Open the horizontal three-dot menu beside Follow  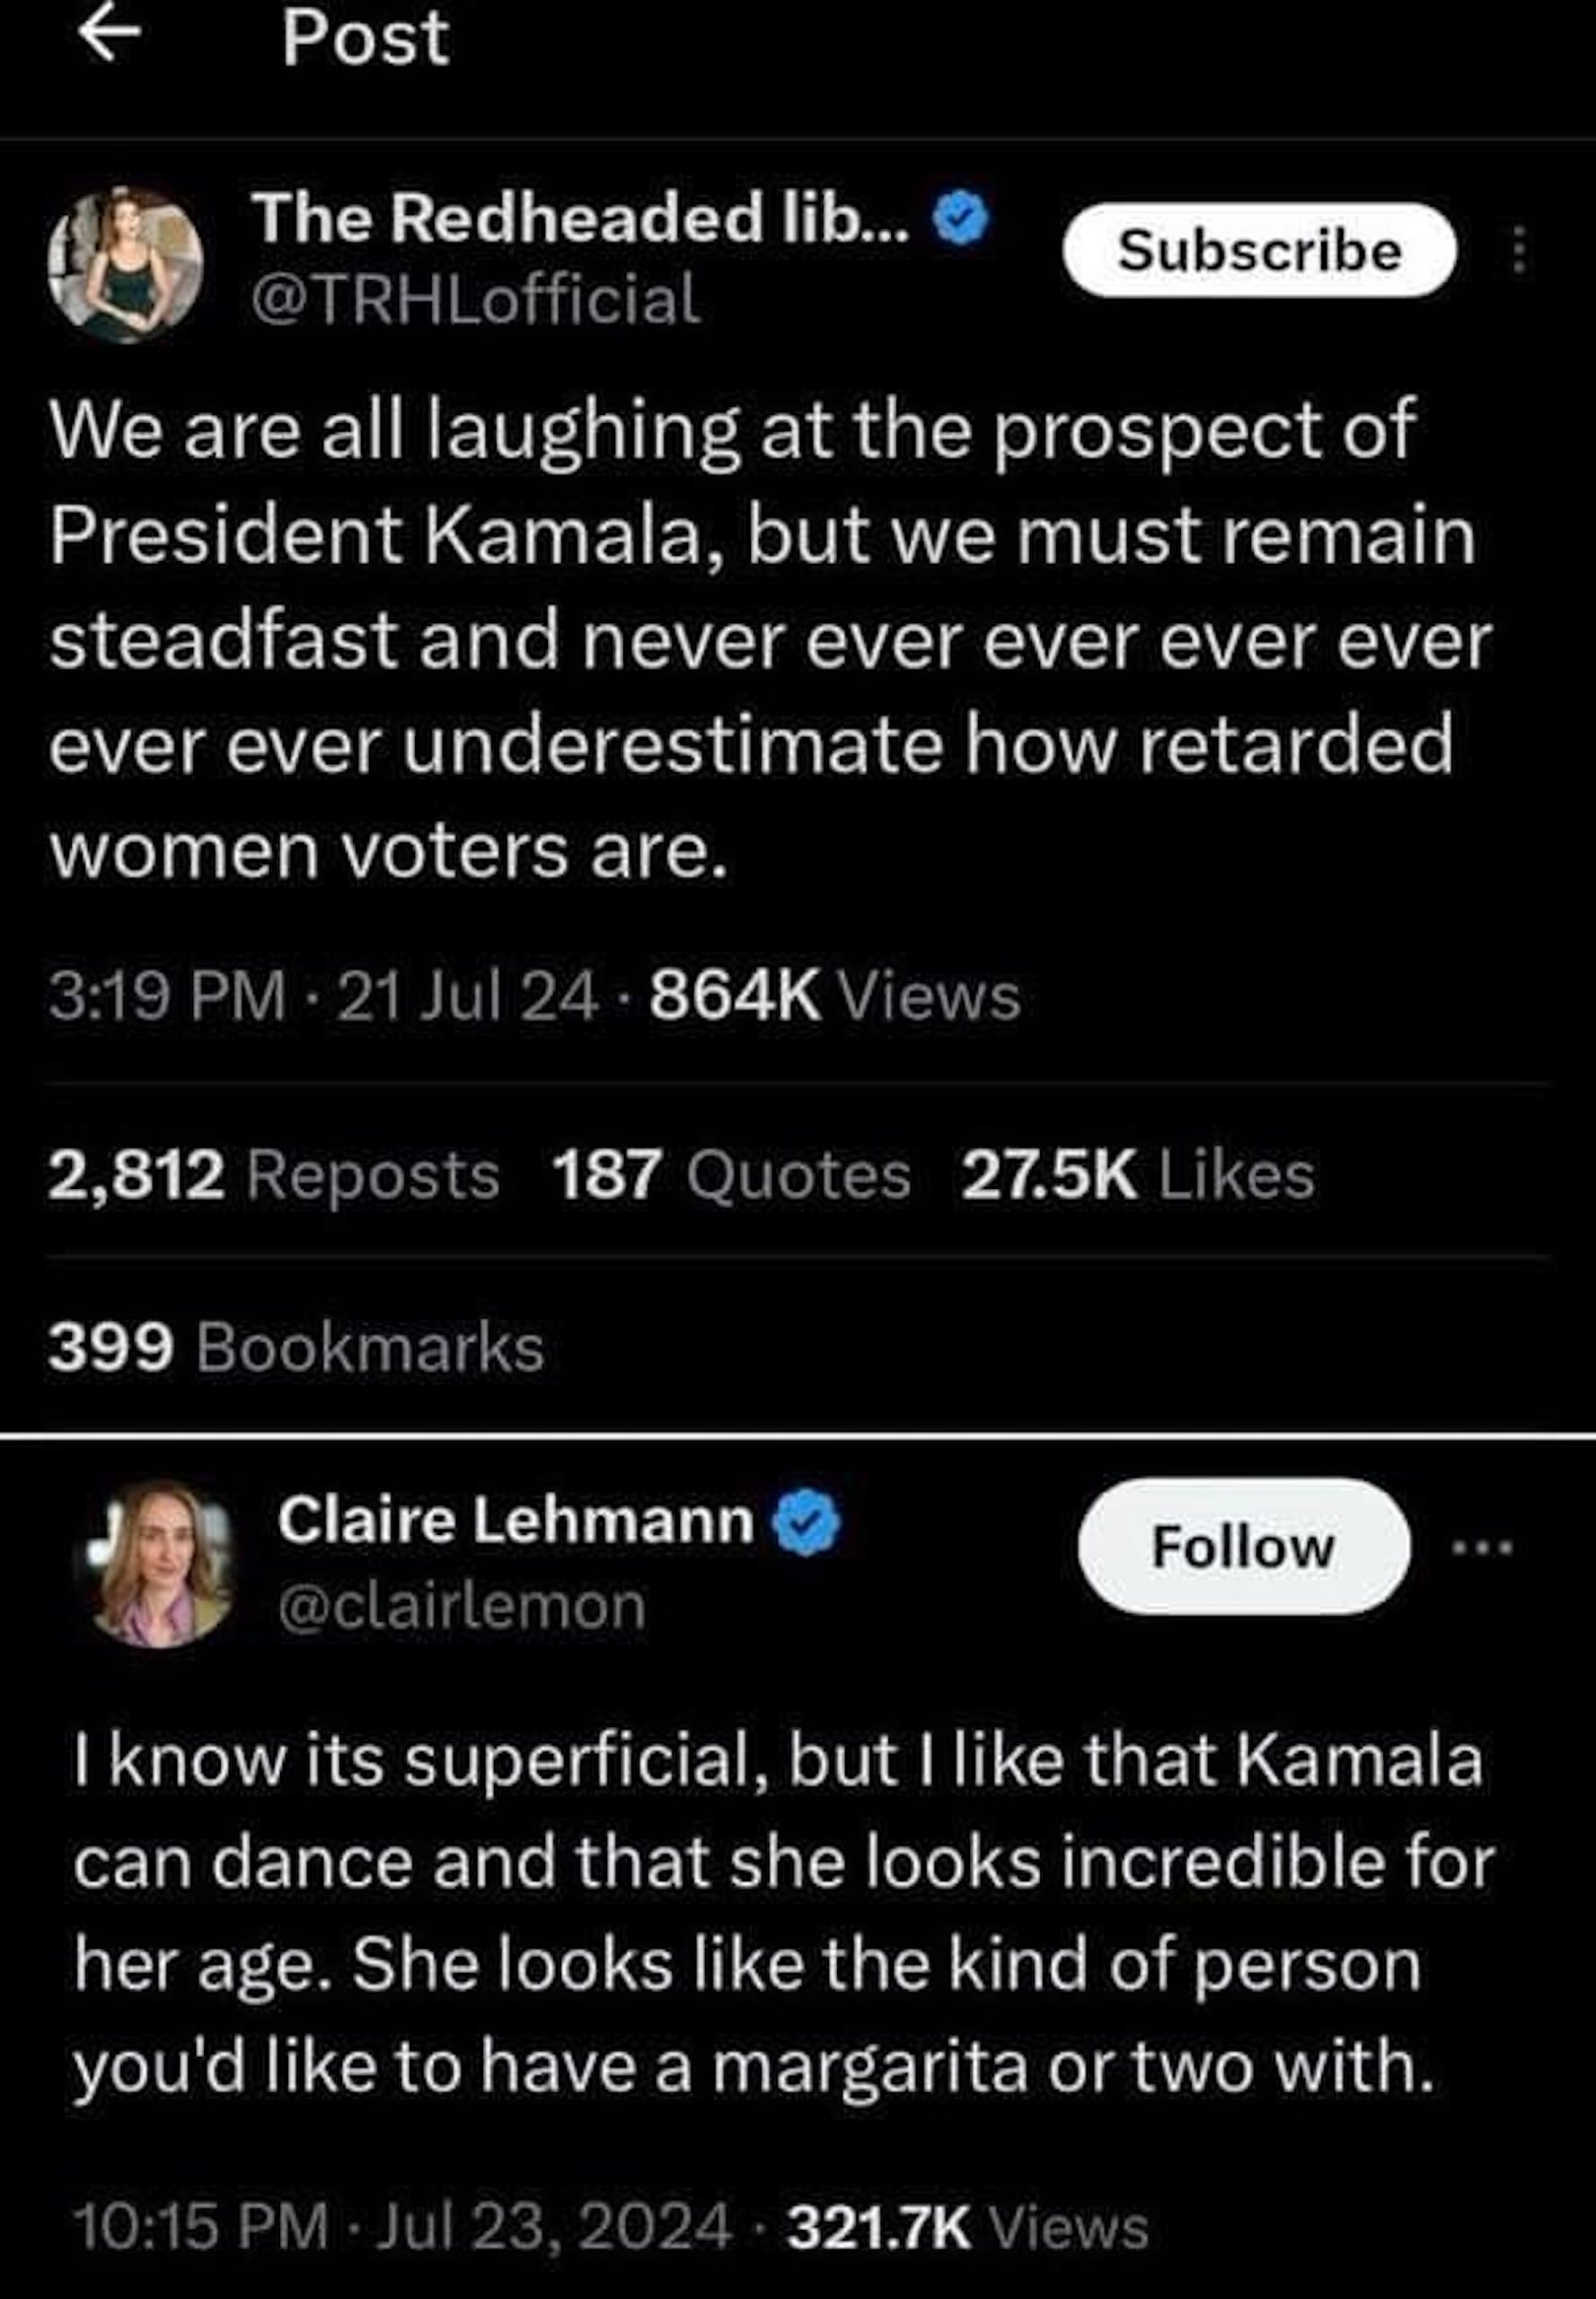tap(1484, 1548)
